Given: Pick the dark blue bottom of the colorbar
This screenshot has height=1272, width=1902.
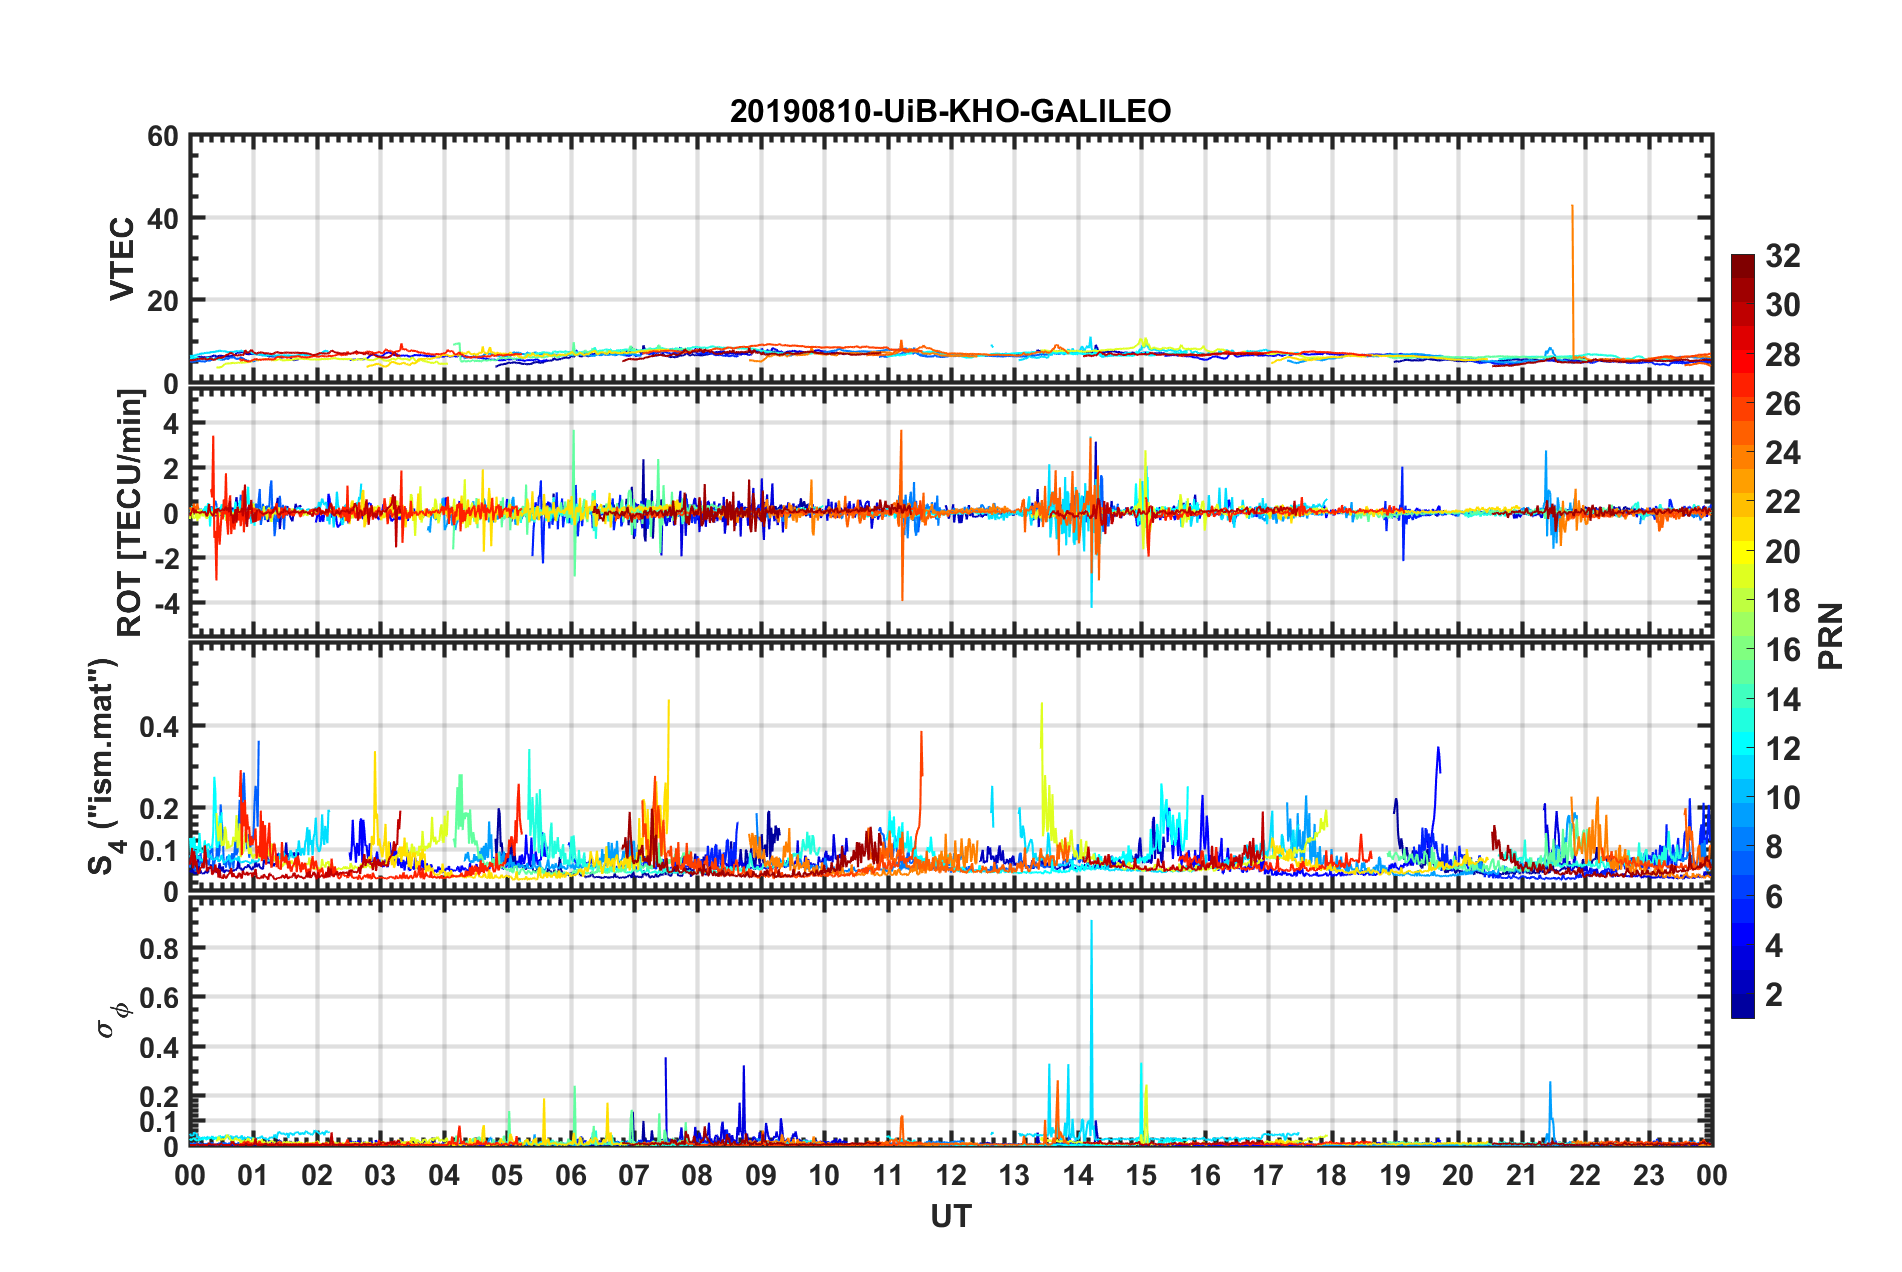Looking at the screenshot, I should (1742, 1011).
